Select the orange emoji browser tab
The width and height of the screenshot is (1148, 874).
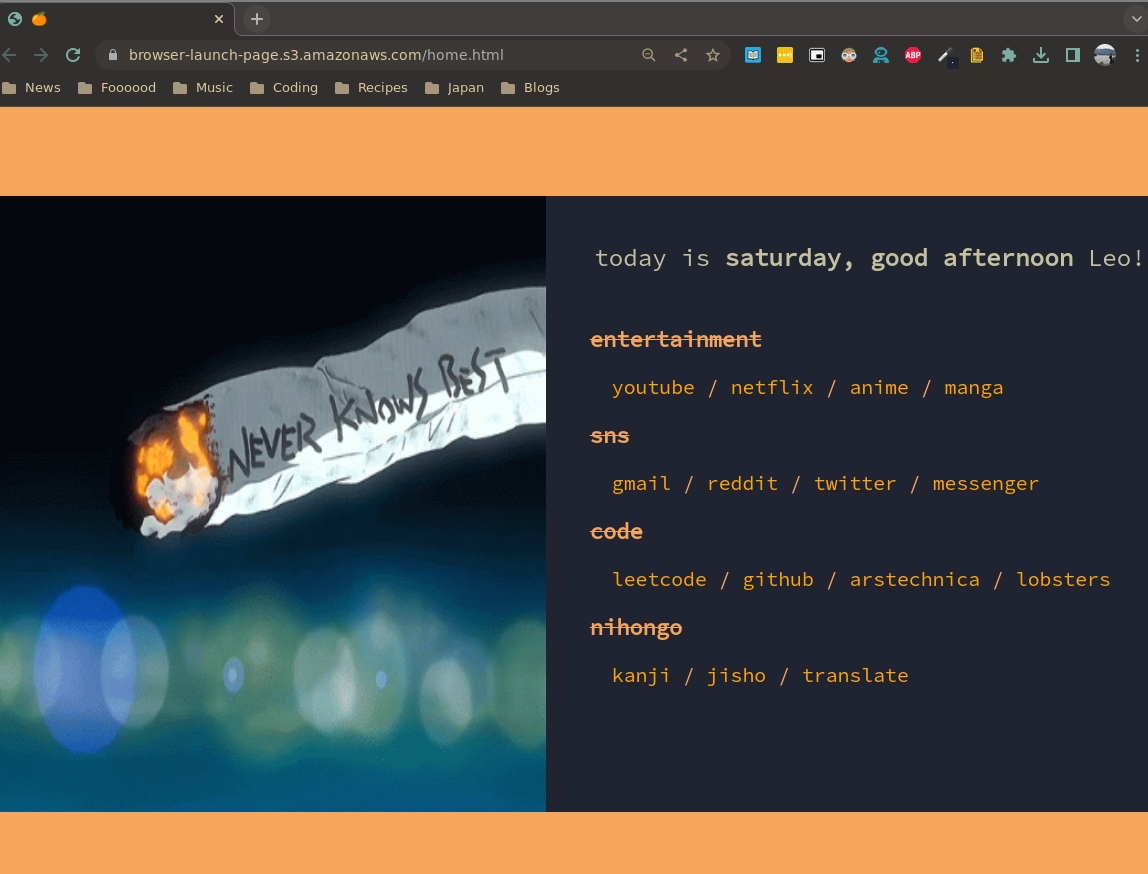click(116, 19)
